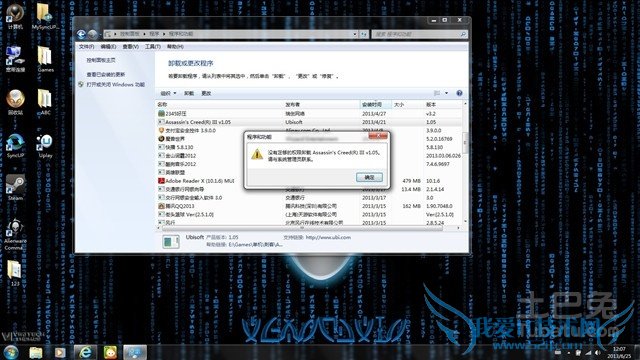Viewport: 640px width, 360px height.
Task: Open the control panel home link
Action: [101, 60]
